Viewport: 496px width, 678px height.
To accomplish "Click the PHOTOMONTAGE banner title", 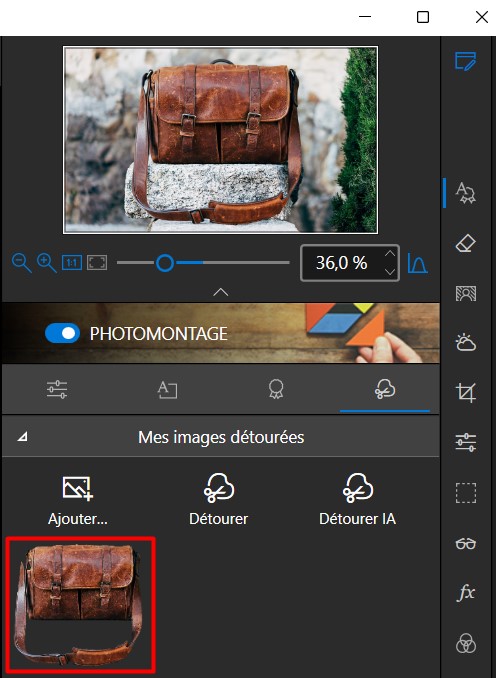I will coord(159,333).
